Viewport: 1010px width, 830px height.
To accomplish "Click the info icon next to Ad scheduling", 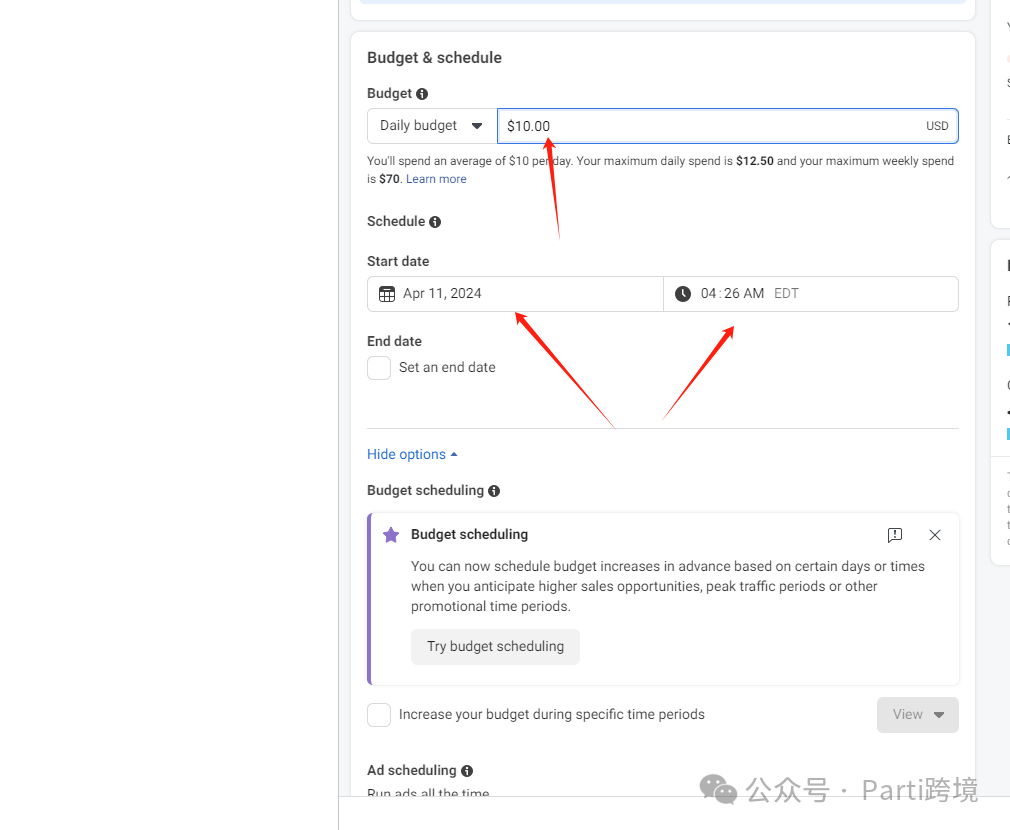I will coord(467,771).
